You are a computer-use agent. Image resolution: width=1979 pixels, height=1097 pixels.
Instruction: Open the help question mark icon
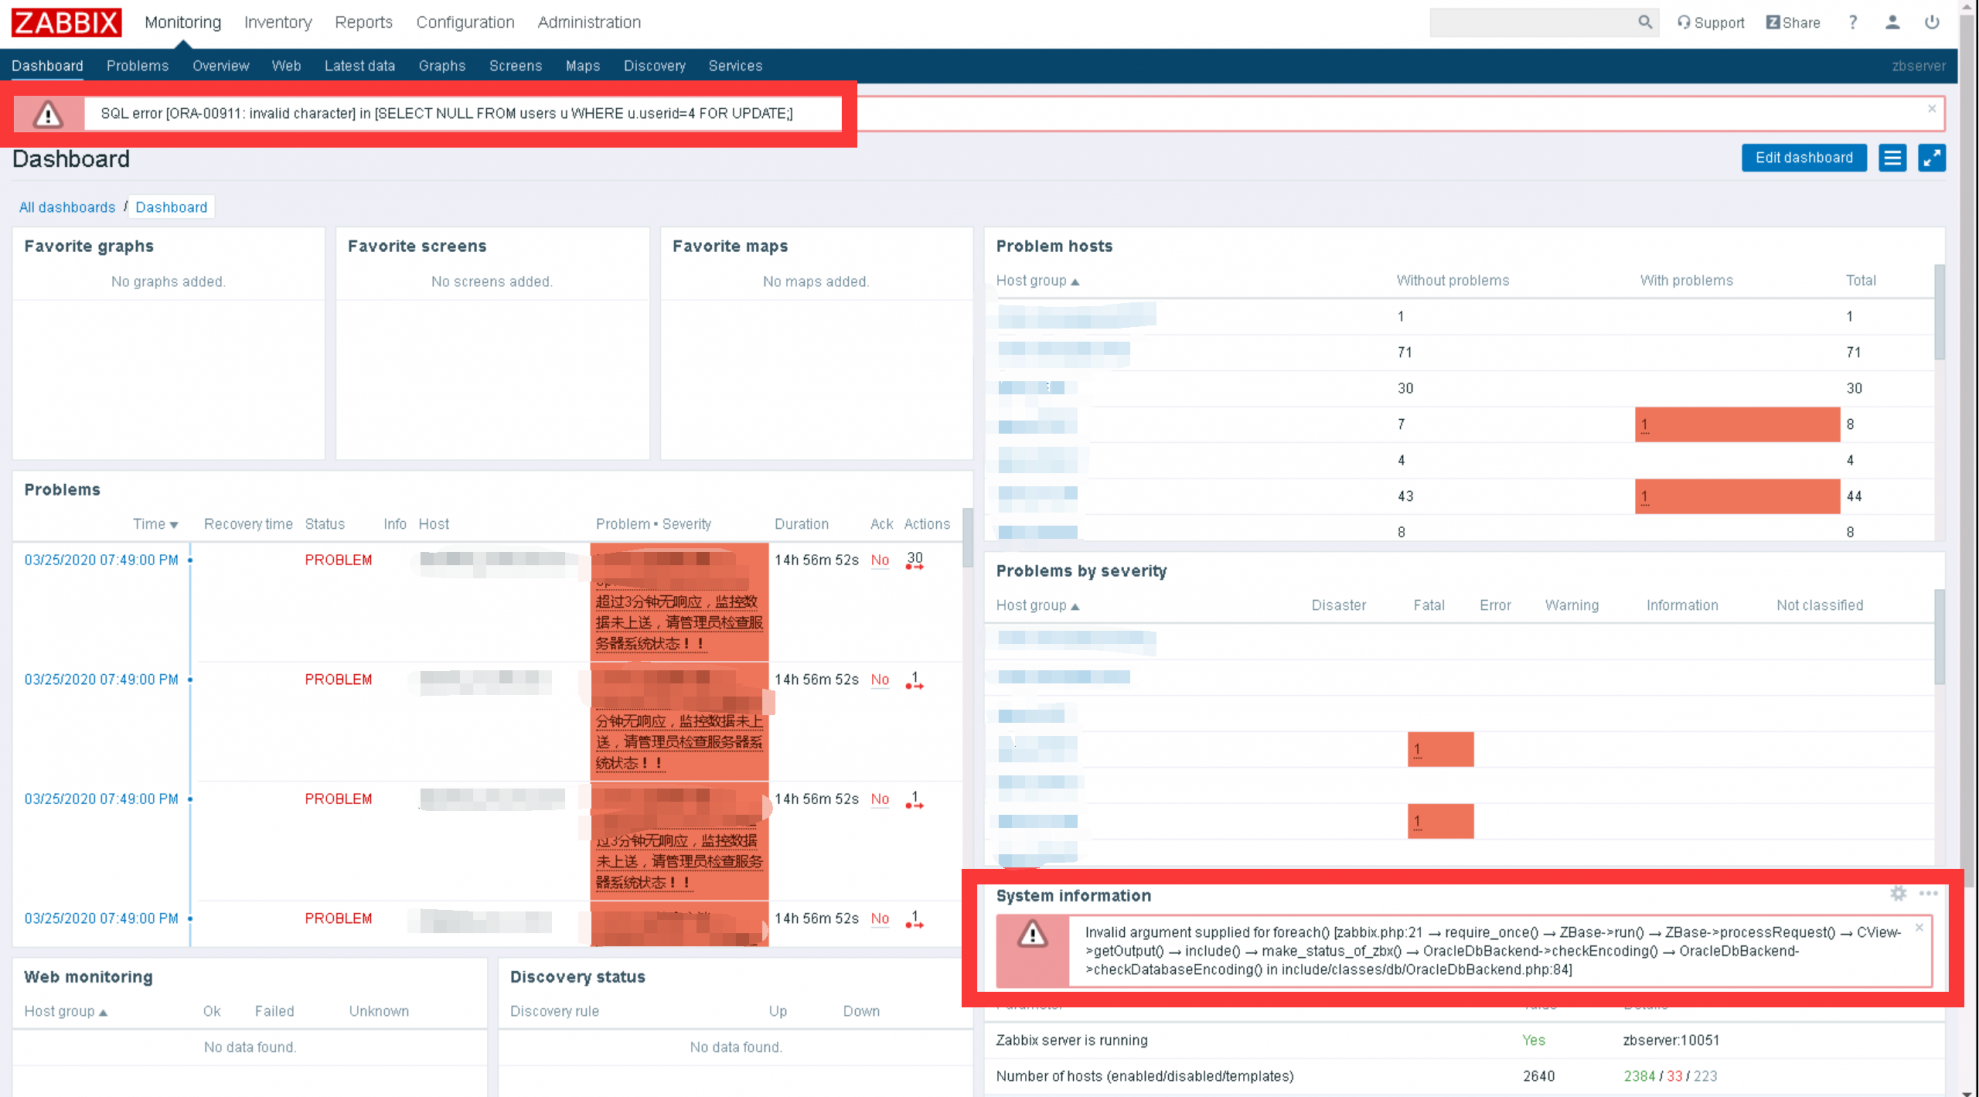point(1853,22)
